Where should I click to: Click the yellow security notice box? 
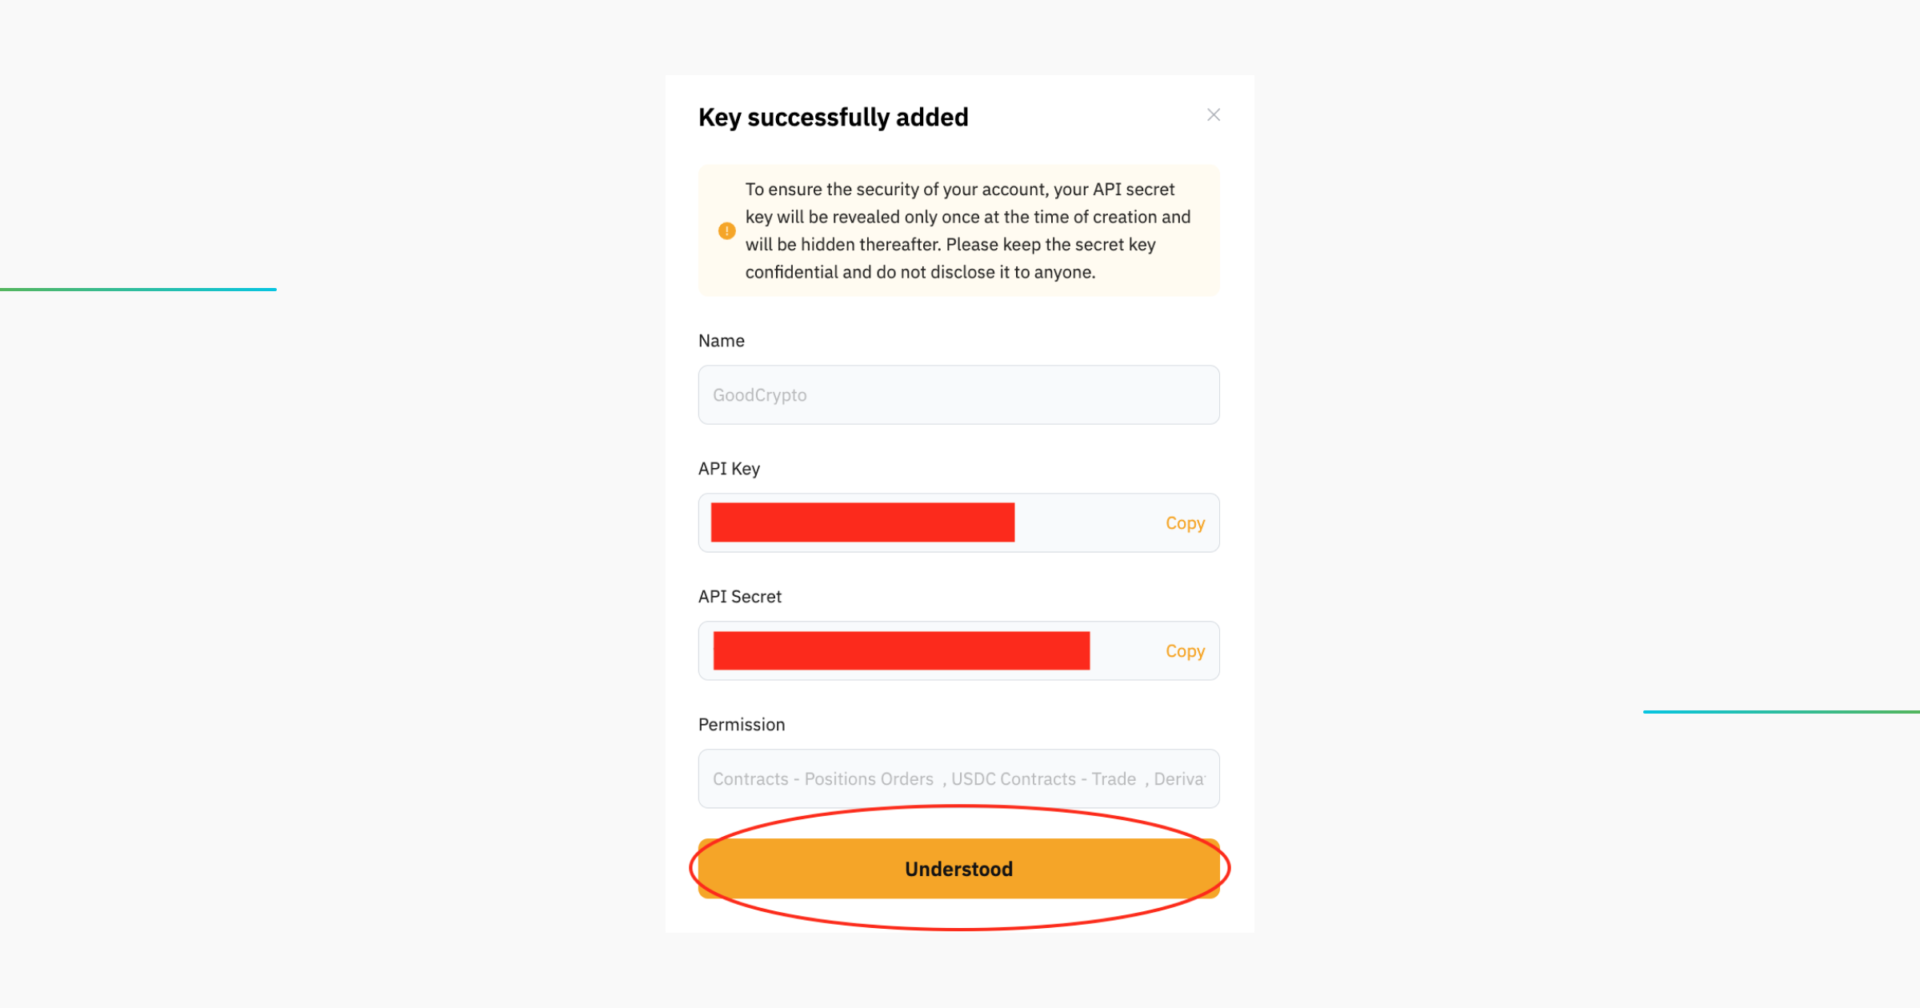957,230
